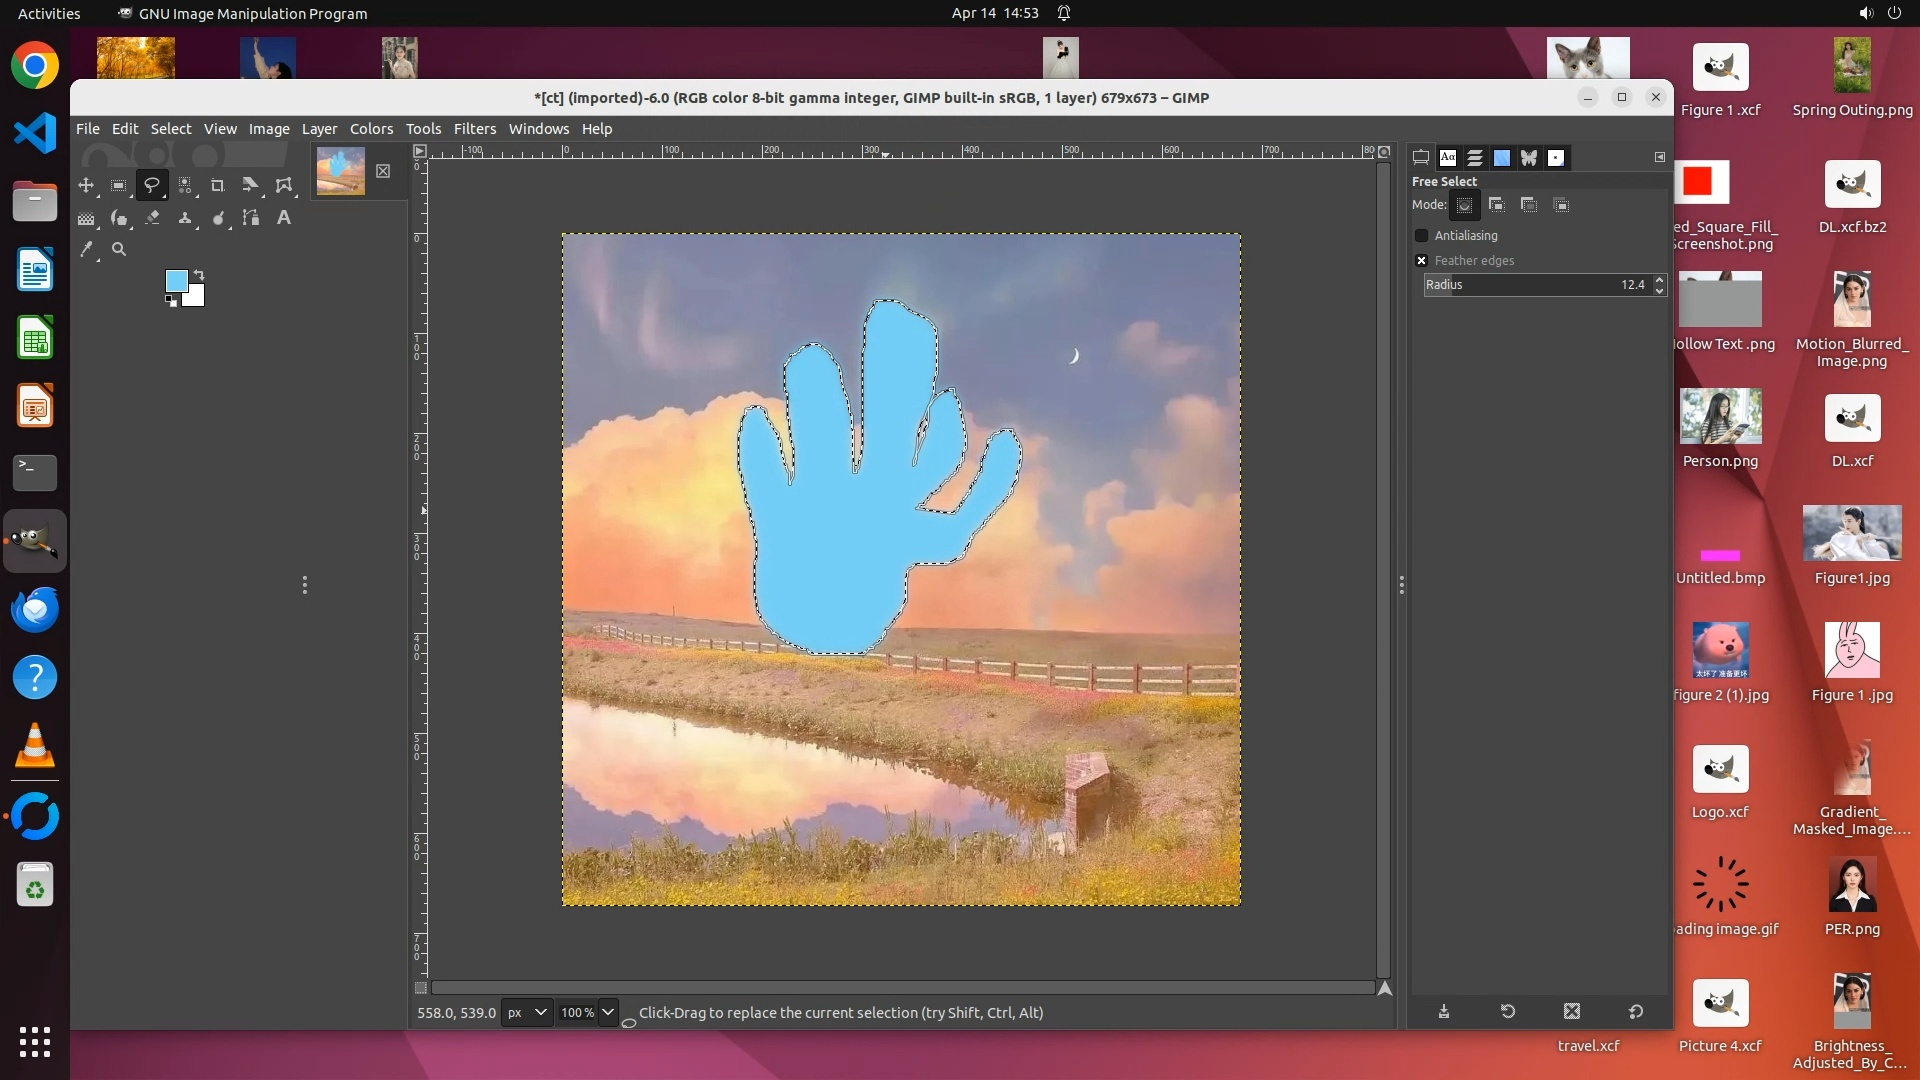Image resolution: width=1920 pixels, height=1080 pixels.
Task: Select the Zoom magnifier tool
Action: (119, 250)
